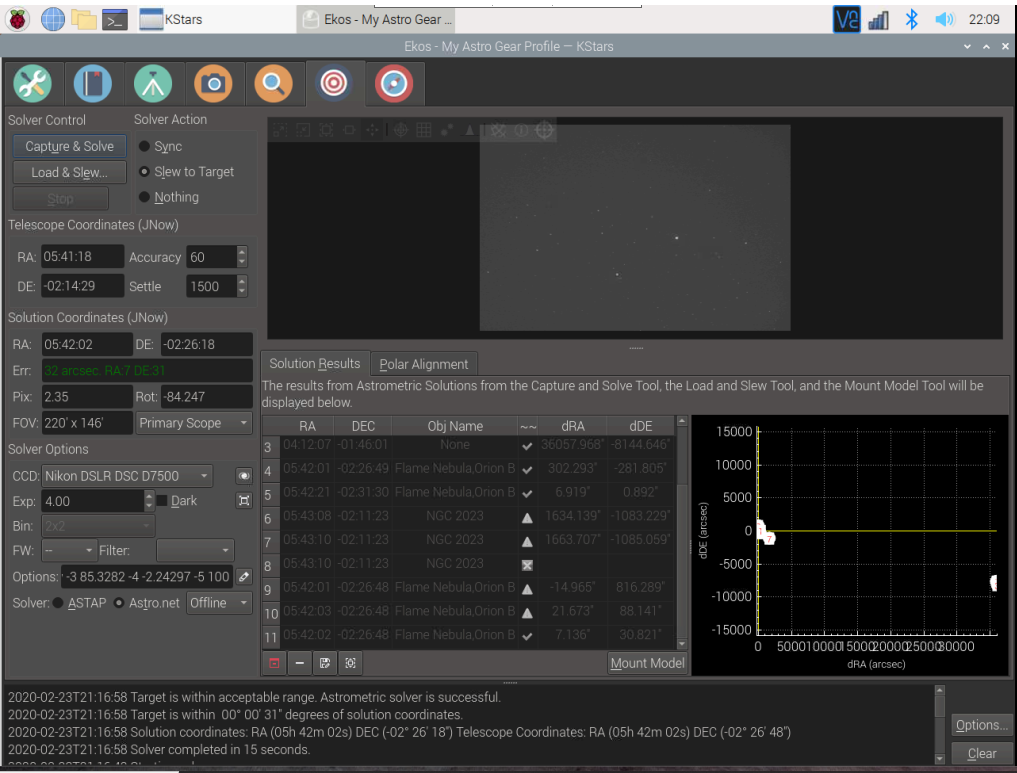Image resolution: width=1017 pixels, height=773 pixels.
Task: Click the VNC icon in system tray
Action: (x=846, y=19)
